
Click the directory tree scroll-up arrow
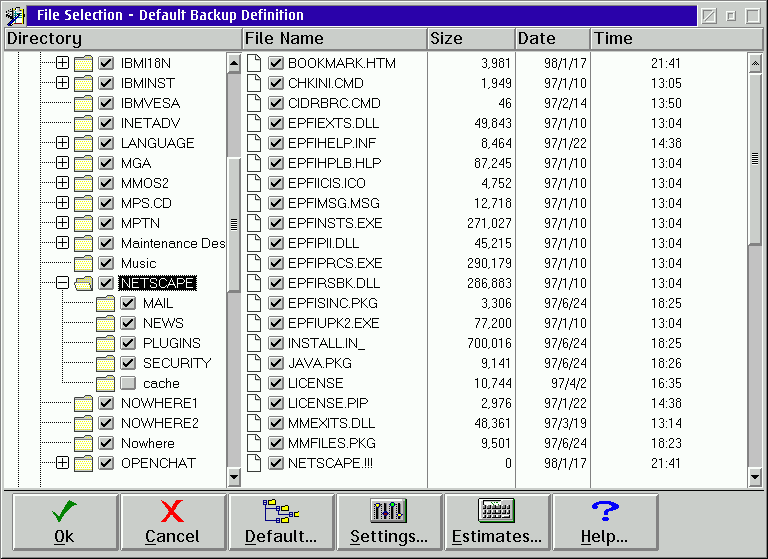coord(234,63)
